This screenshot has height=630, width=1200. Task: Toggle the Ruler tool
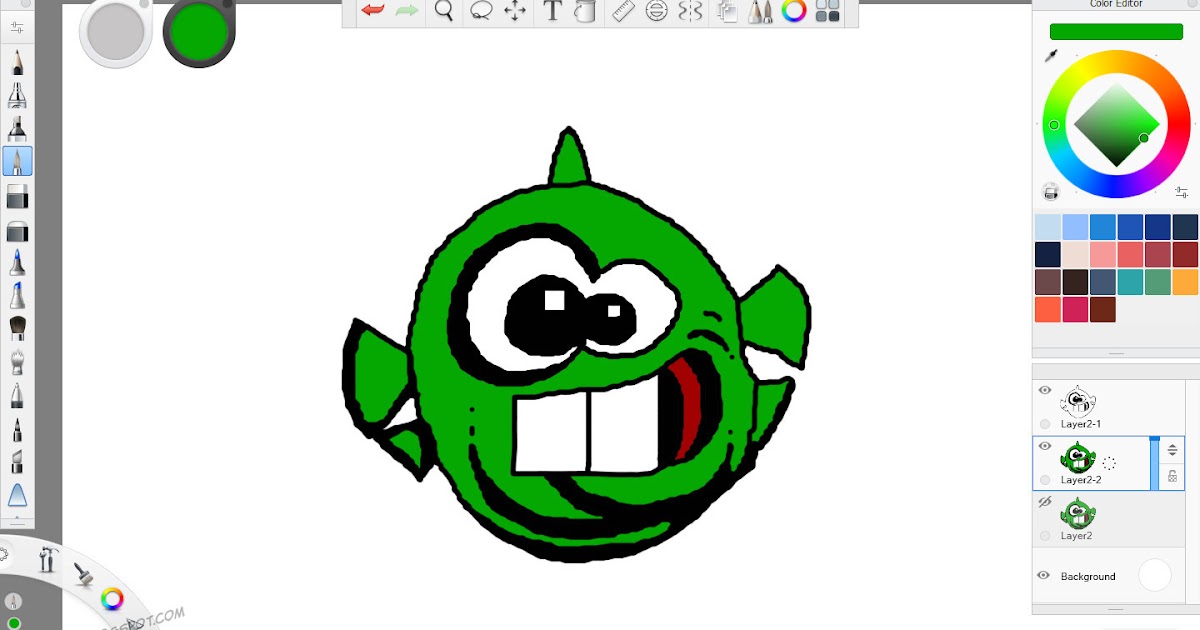coord(624,11)
